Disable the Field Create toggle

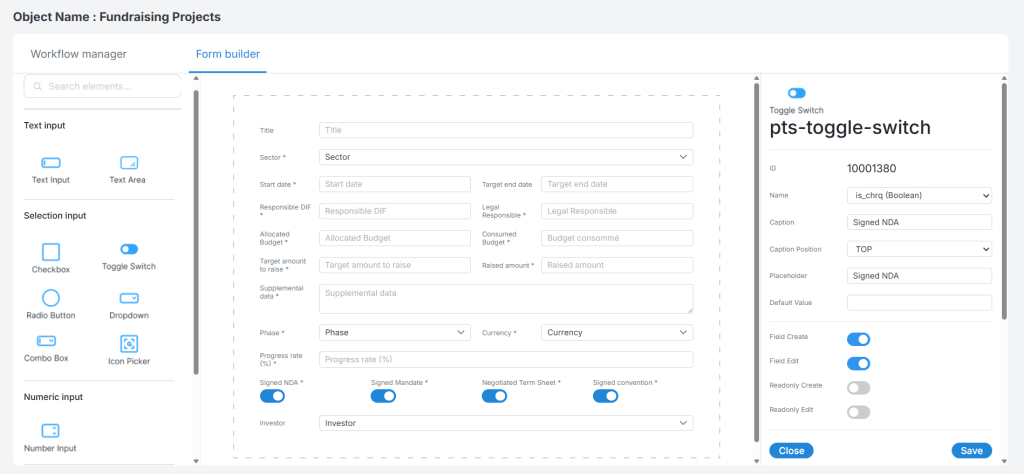pos(858,340)
